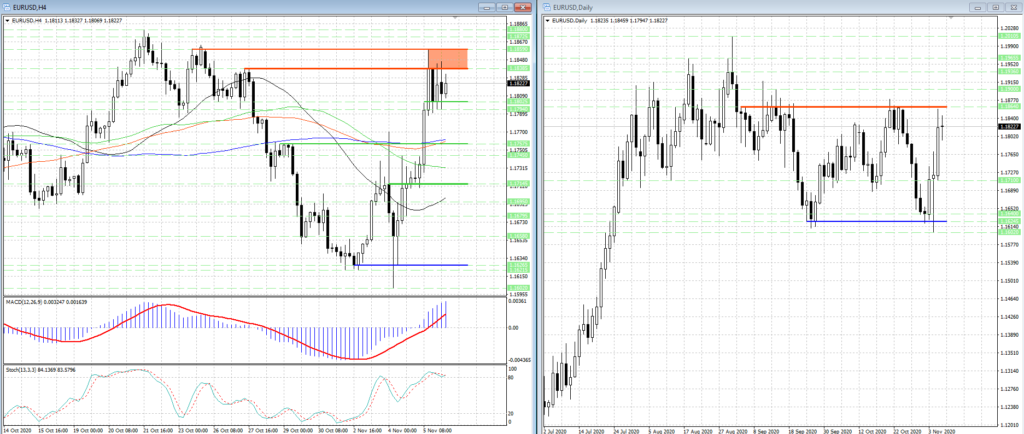
Task: Open one-click trading arrow on Daily chart
Action: [547, 21]
